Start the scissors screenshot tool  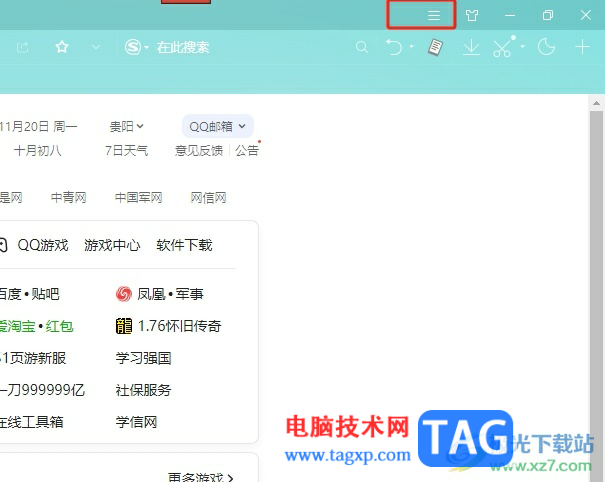pyautogui.click(x=504, y=47)
